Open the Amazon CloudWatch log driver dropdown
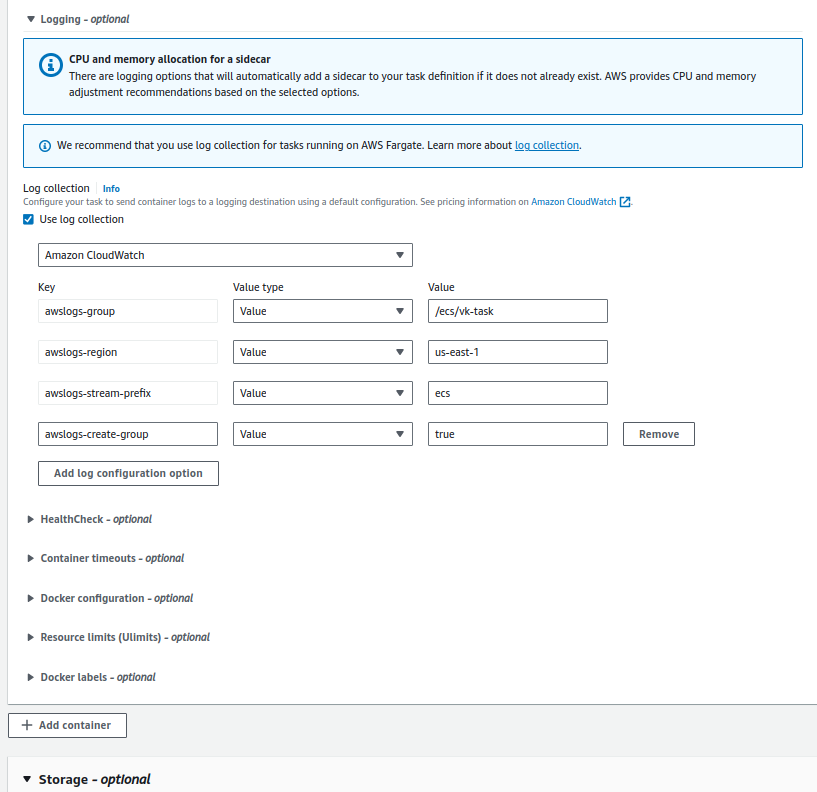Screen dimensions: 817x792 tap(225, 255)
